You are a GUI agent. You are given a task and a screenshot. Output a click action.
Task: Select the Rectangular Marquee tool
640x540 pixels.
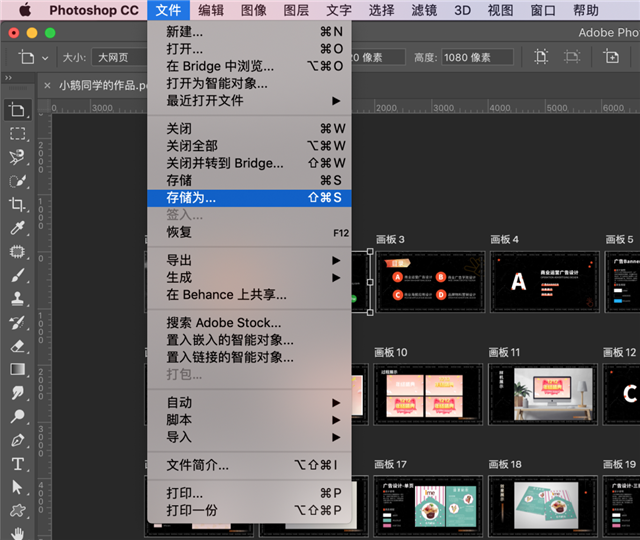point(17,134)
